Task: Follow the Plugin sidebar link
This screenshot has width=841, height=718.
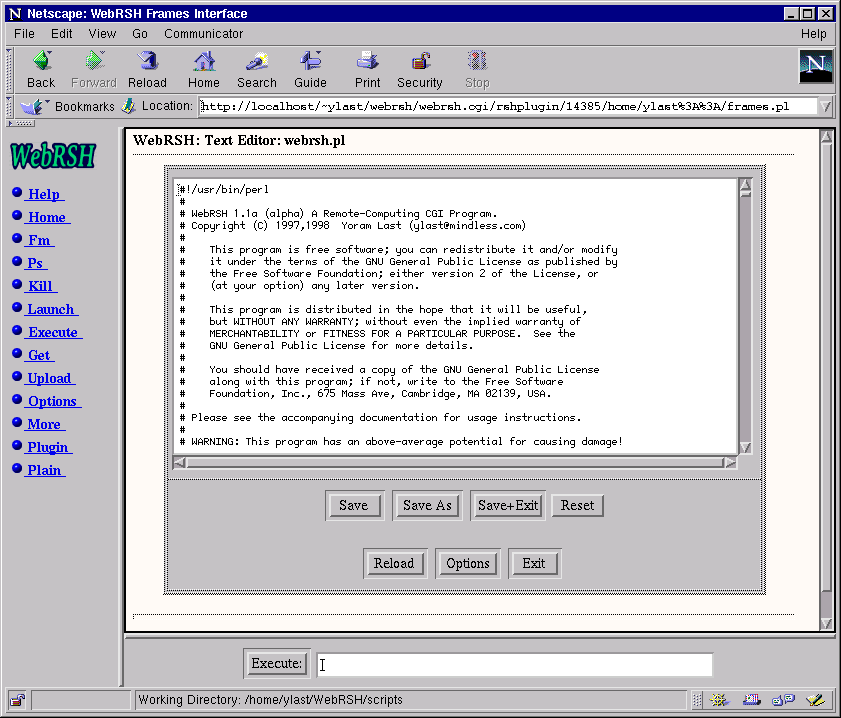Action: [x=48, y=447]
